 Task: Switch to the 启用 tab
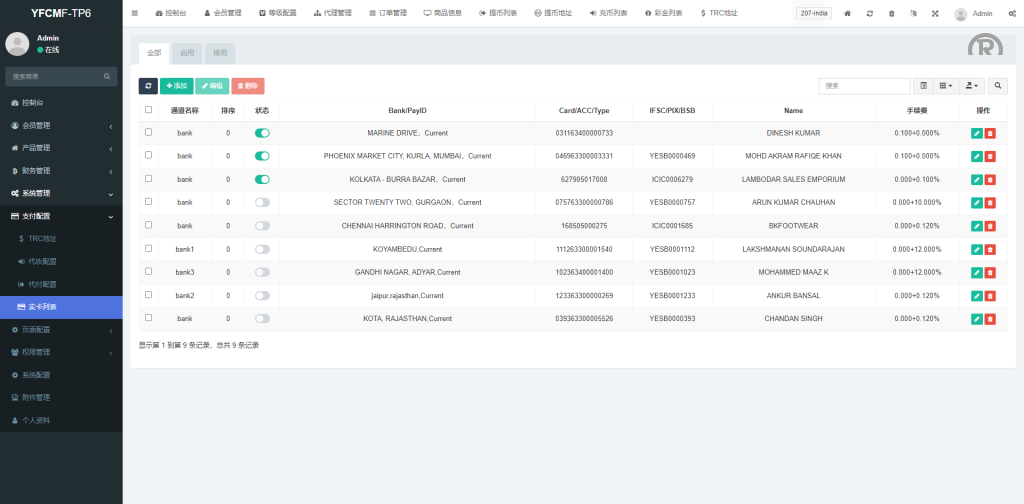(x=187, y=51)
